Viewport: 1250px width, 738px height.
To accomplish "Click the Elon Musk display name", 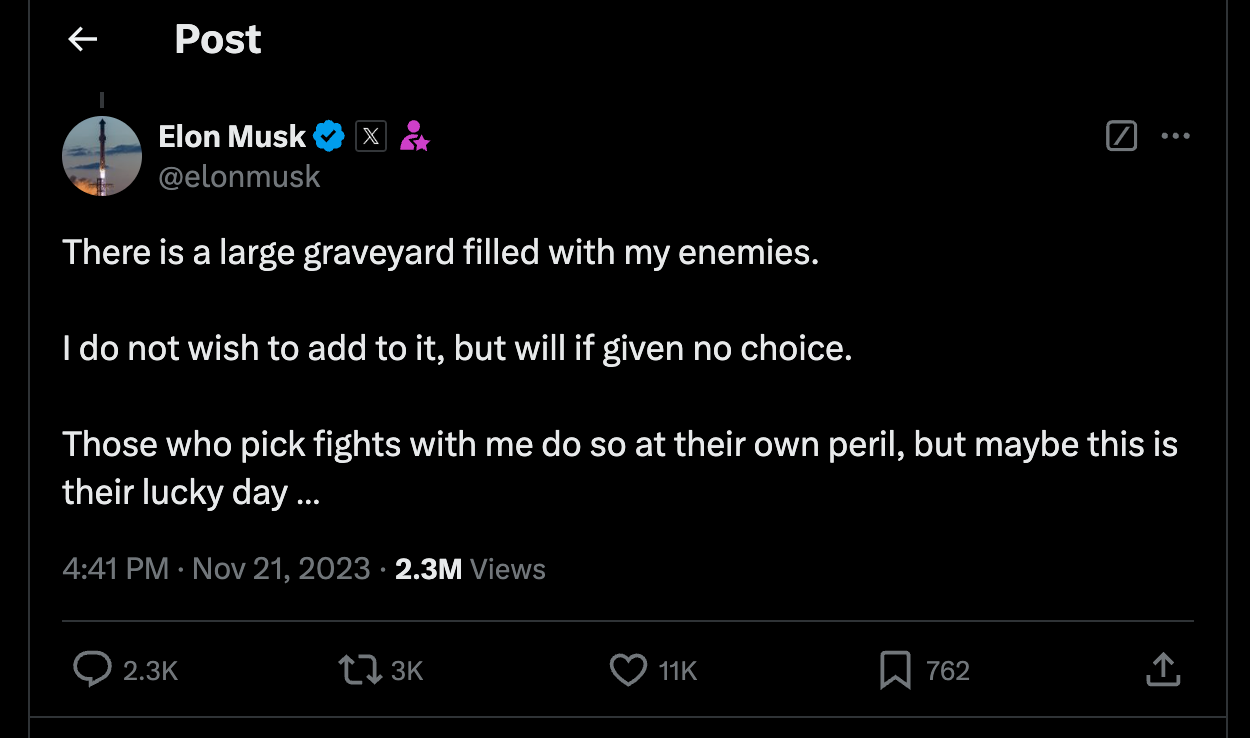I will 232,136.
